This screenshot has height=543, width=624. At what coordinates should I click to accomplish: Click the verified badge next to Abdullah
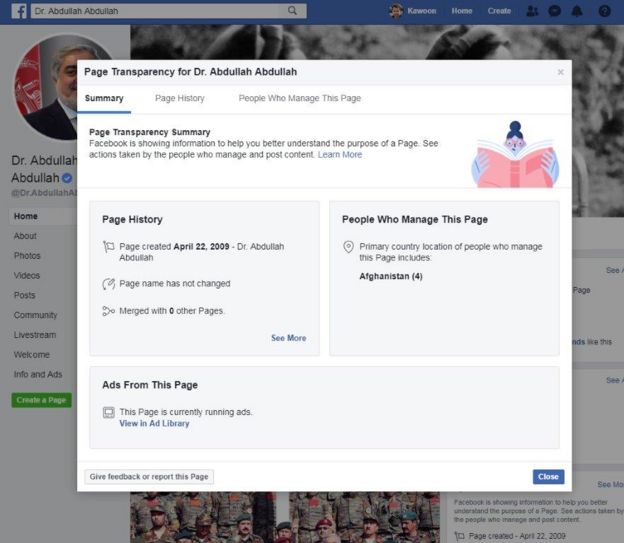67,178
